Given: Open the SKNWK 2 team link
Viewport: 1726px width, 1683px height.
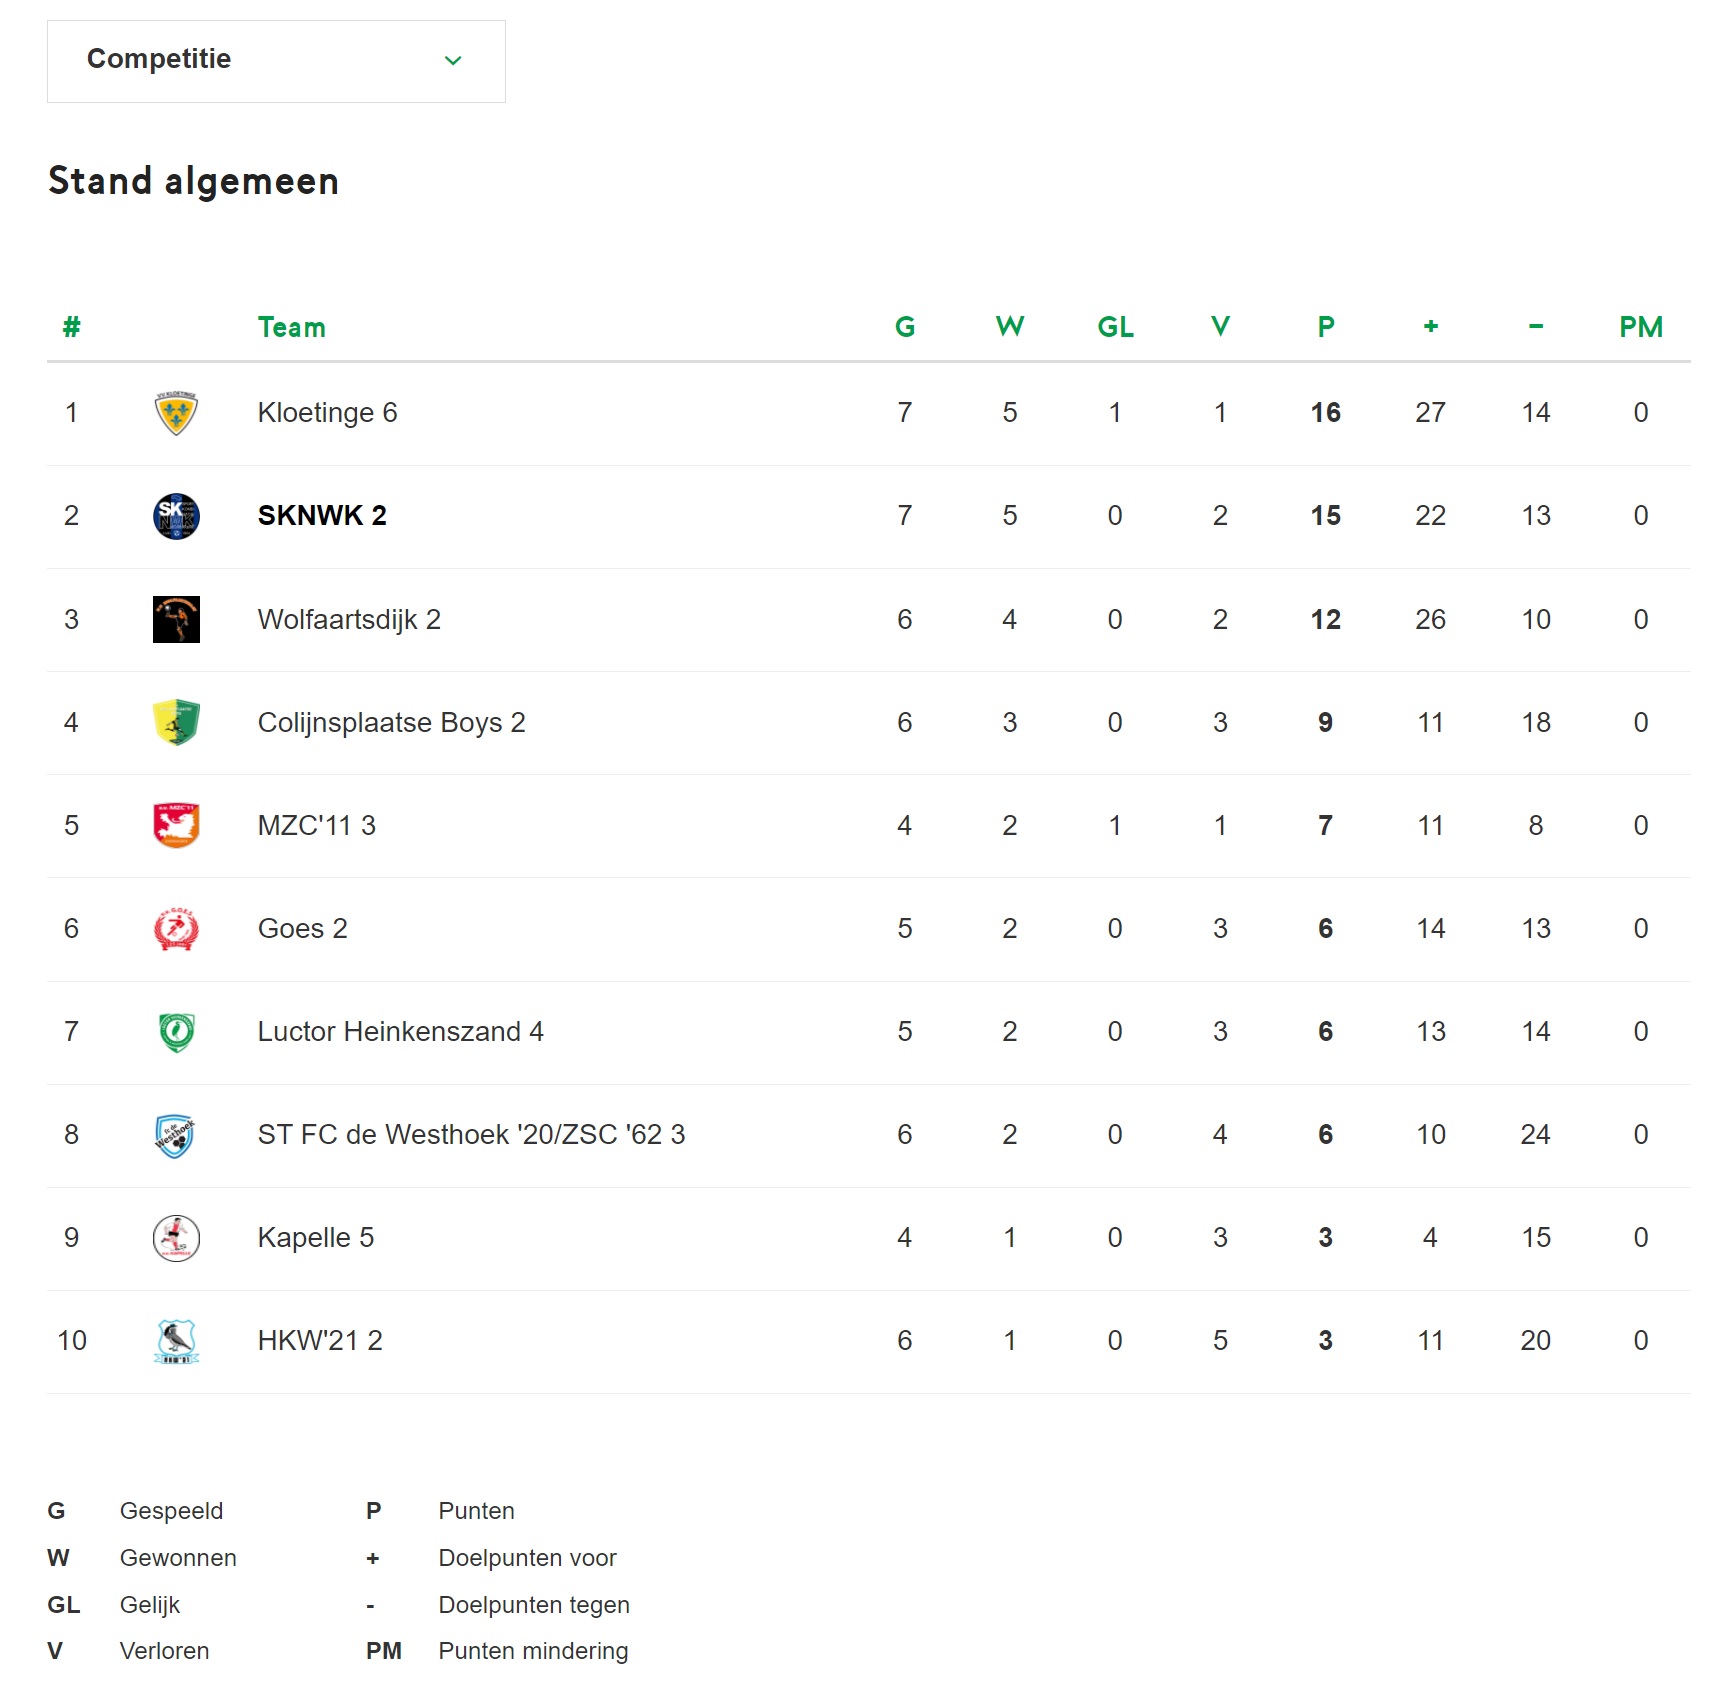Looking at the screenshot, I should coord(322,516).
